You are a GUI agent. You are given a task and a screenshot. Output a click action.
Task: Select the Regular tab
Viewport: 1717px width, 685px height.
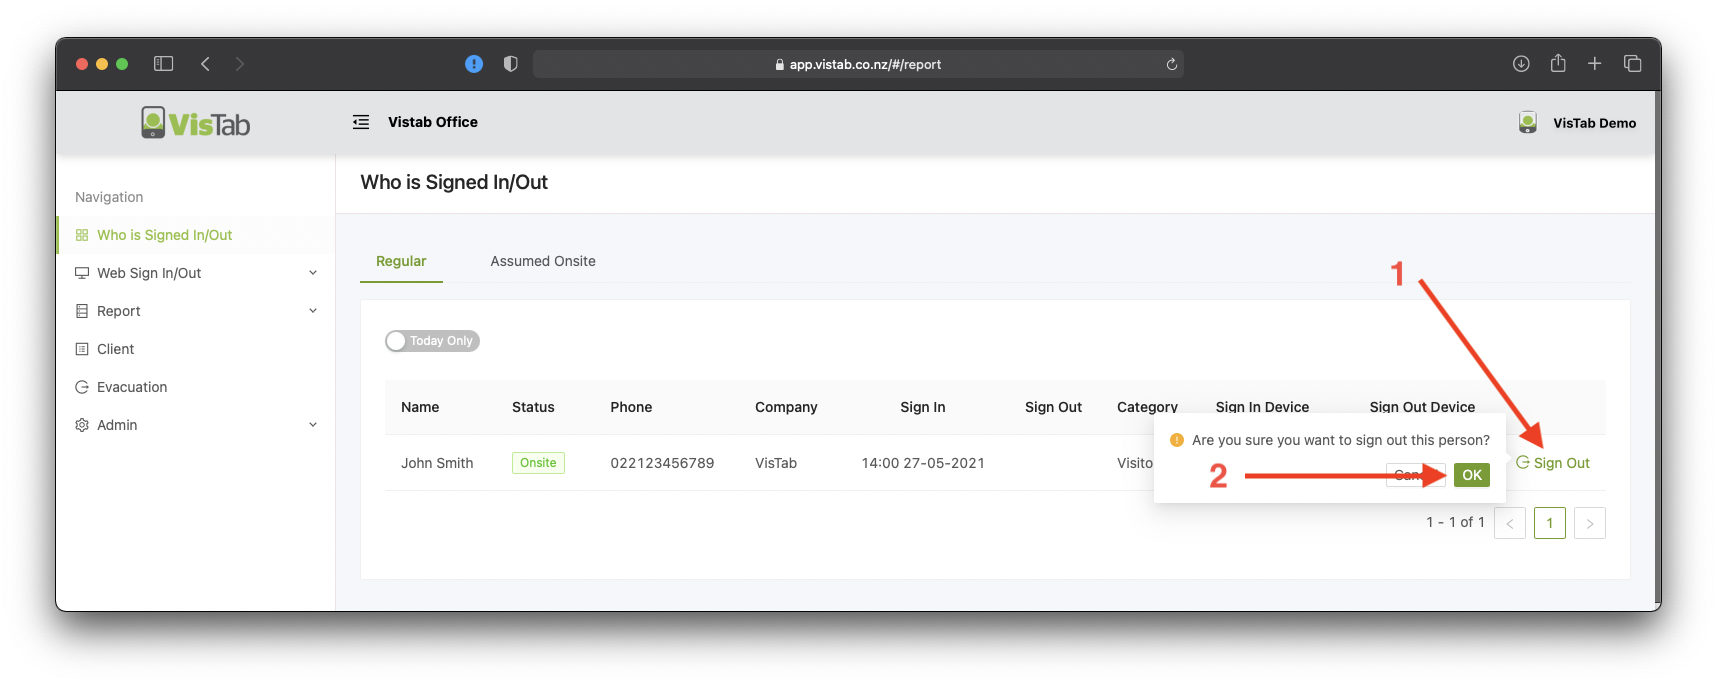click(401, 261)
